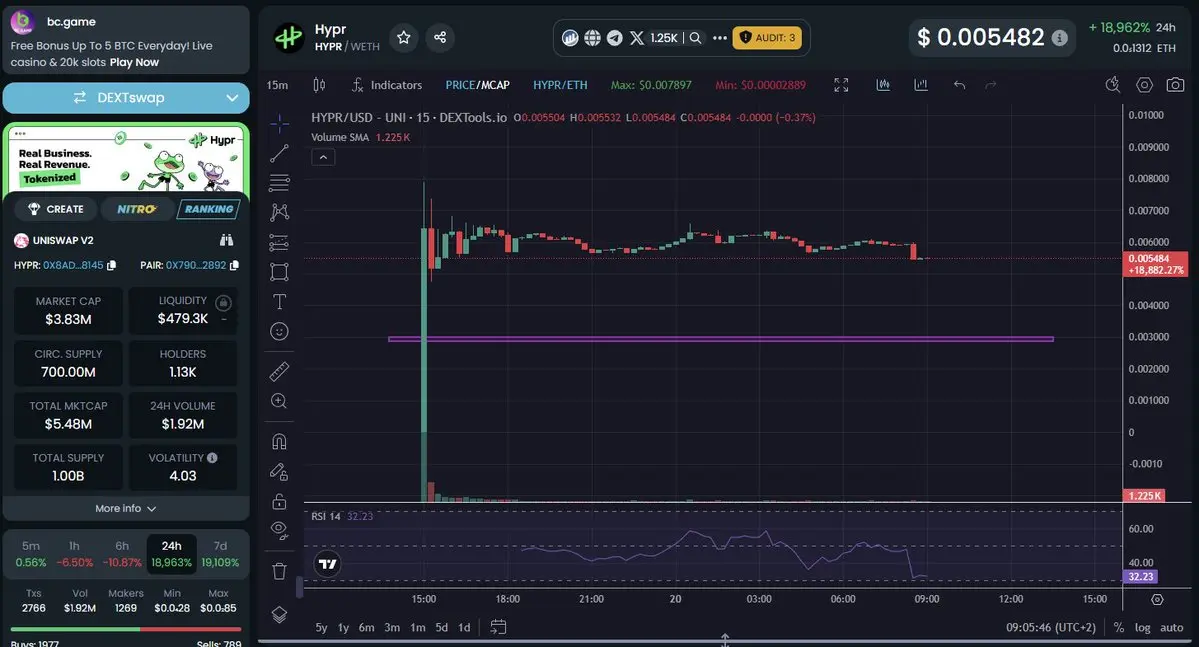The width and height of the screenshot is (1199, 647).
Task: Open the emoji icons tool
Action: coord(279,331)
